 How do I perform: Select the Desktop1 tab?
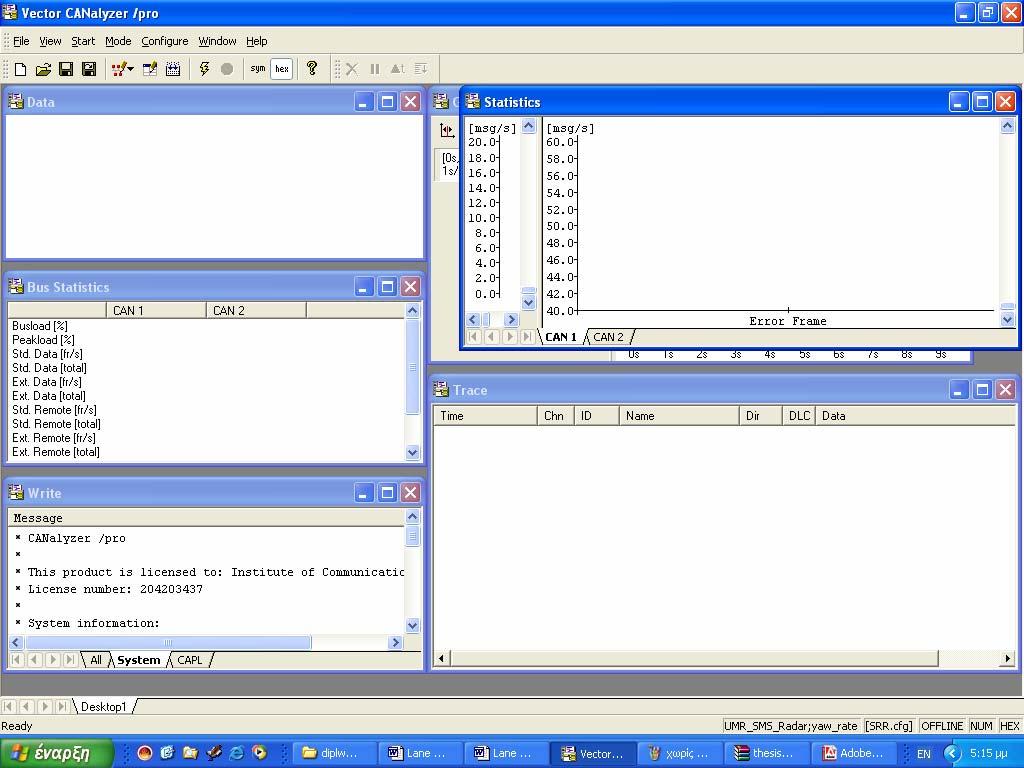(x=103, y=707)
